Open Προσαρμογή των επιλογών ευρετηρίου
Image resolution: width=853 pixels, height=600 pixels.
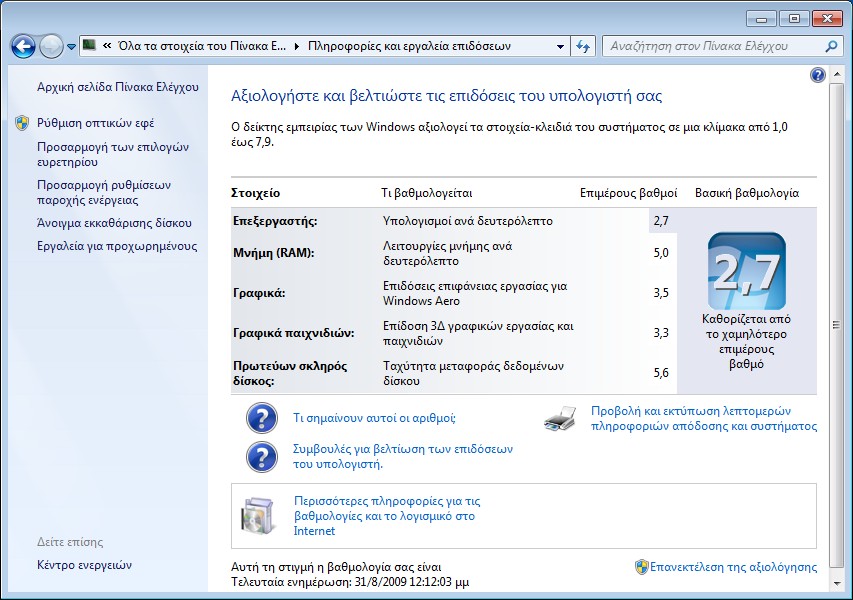click(113, 154)
